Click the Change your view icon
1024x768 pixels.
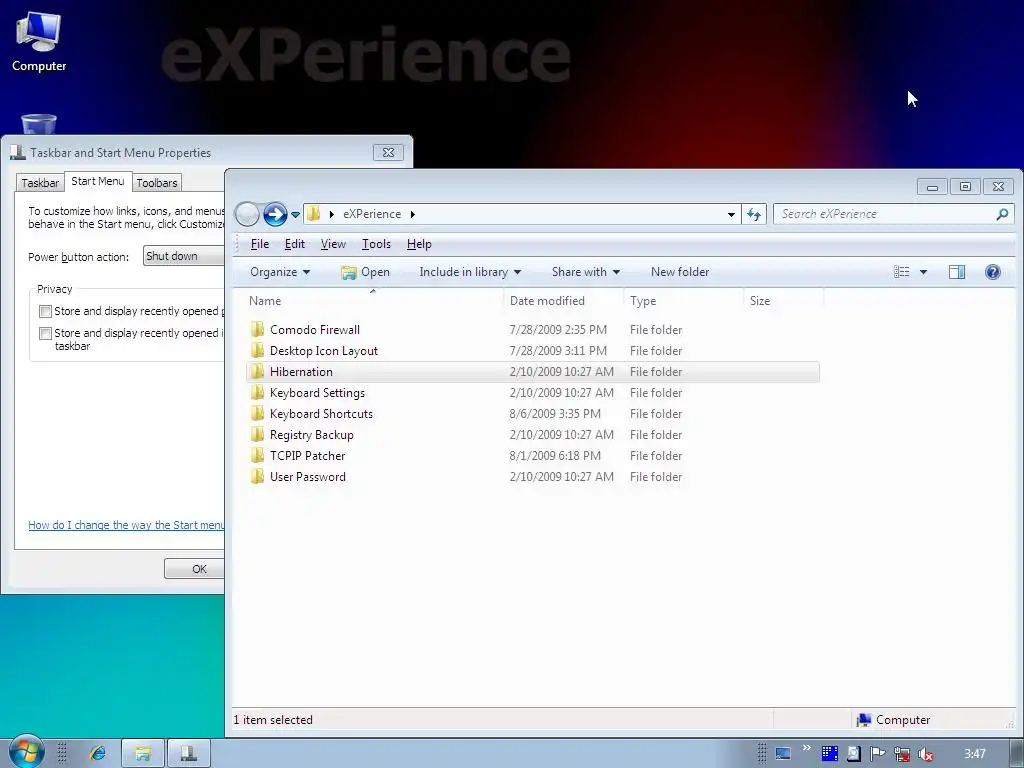coord(901,272)
